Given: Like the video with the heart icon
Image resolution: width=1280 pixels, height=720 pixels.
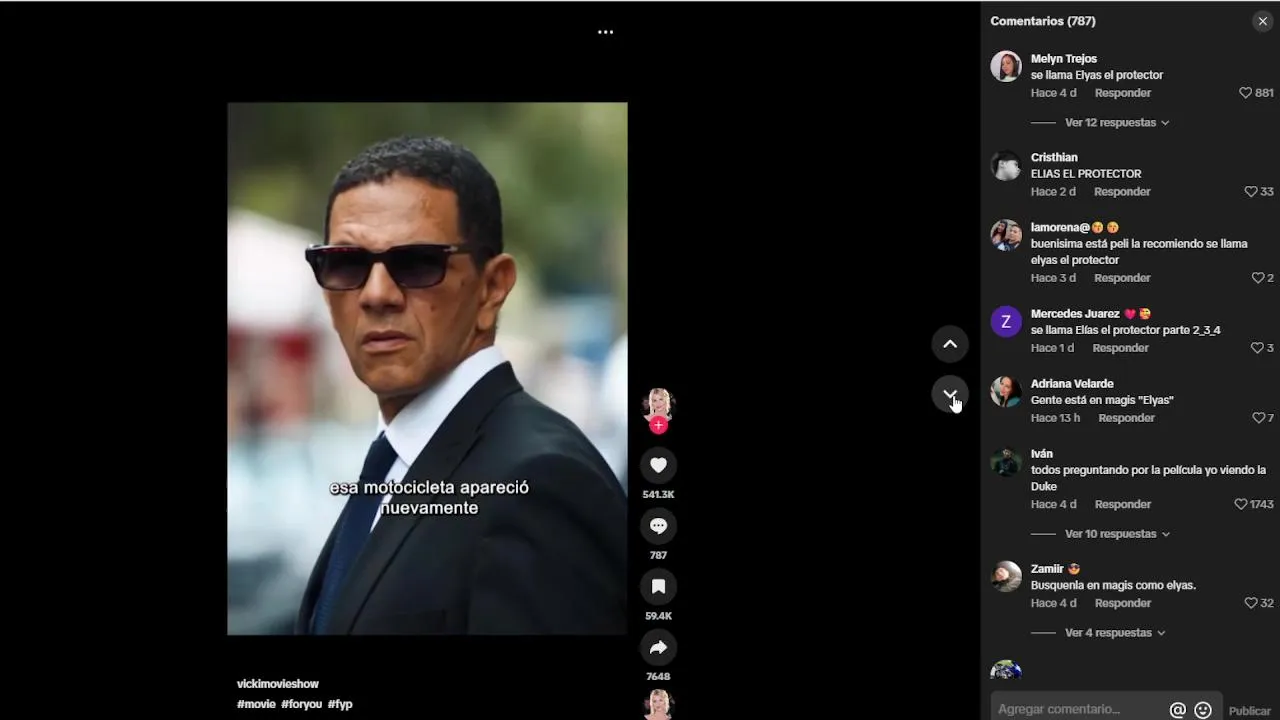Looking at the screenshot, I should pos(658,465).
